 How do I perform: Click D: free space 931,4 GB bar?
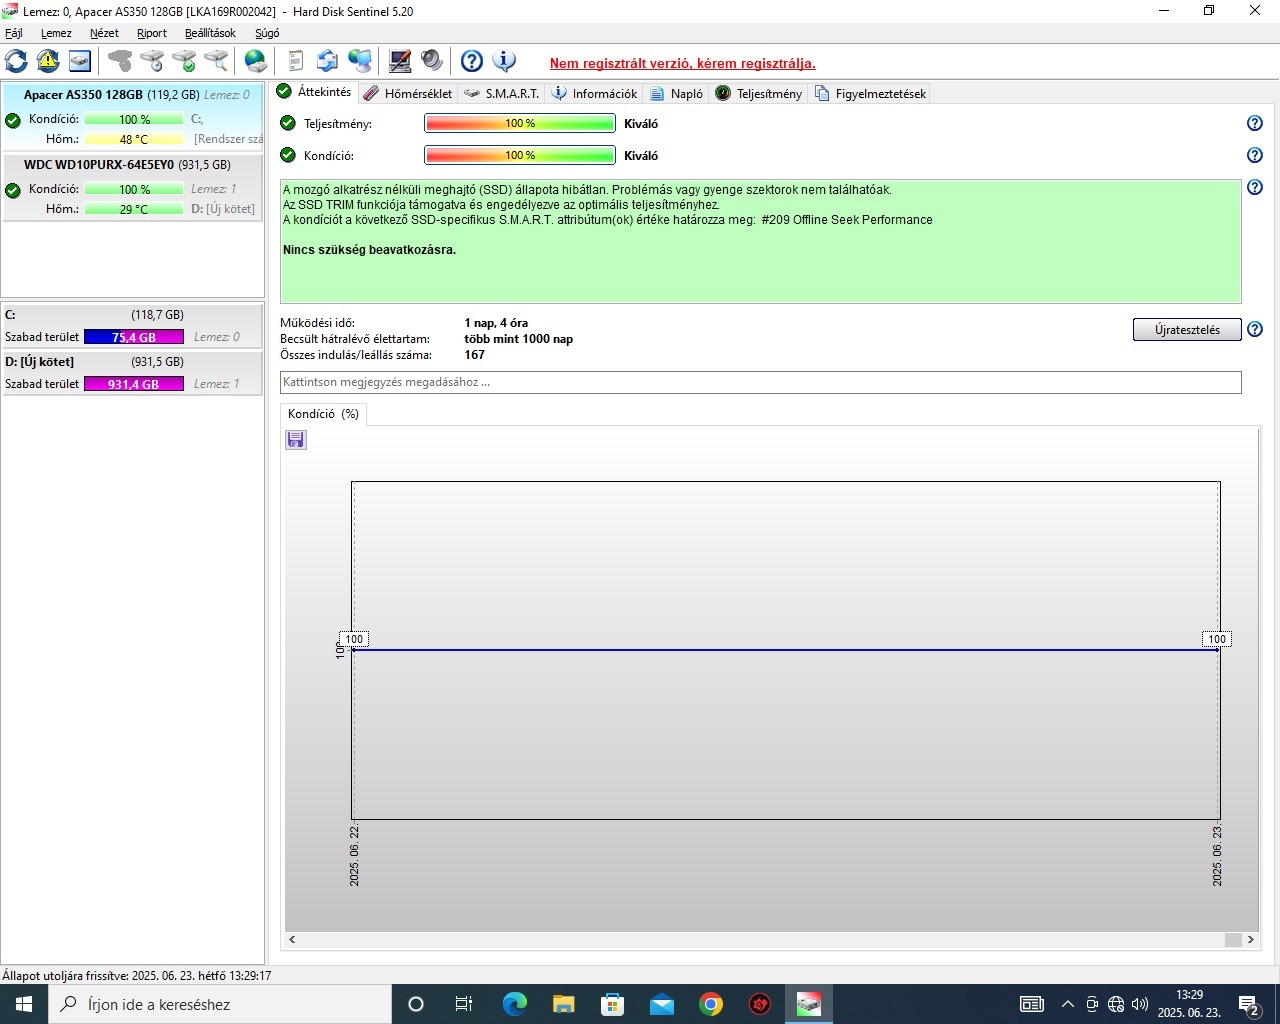[x=134, y=384]
